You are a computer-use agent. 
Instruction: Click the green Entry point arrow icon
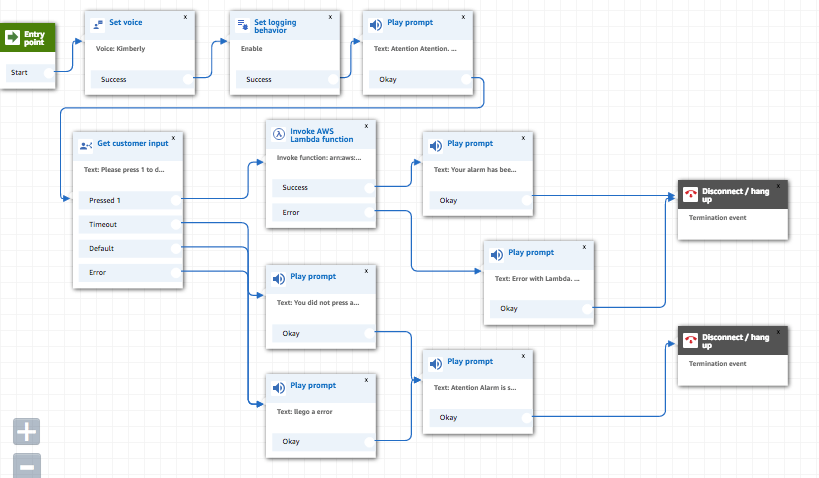pos(12,38)
